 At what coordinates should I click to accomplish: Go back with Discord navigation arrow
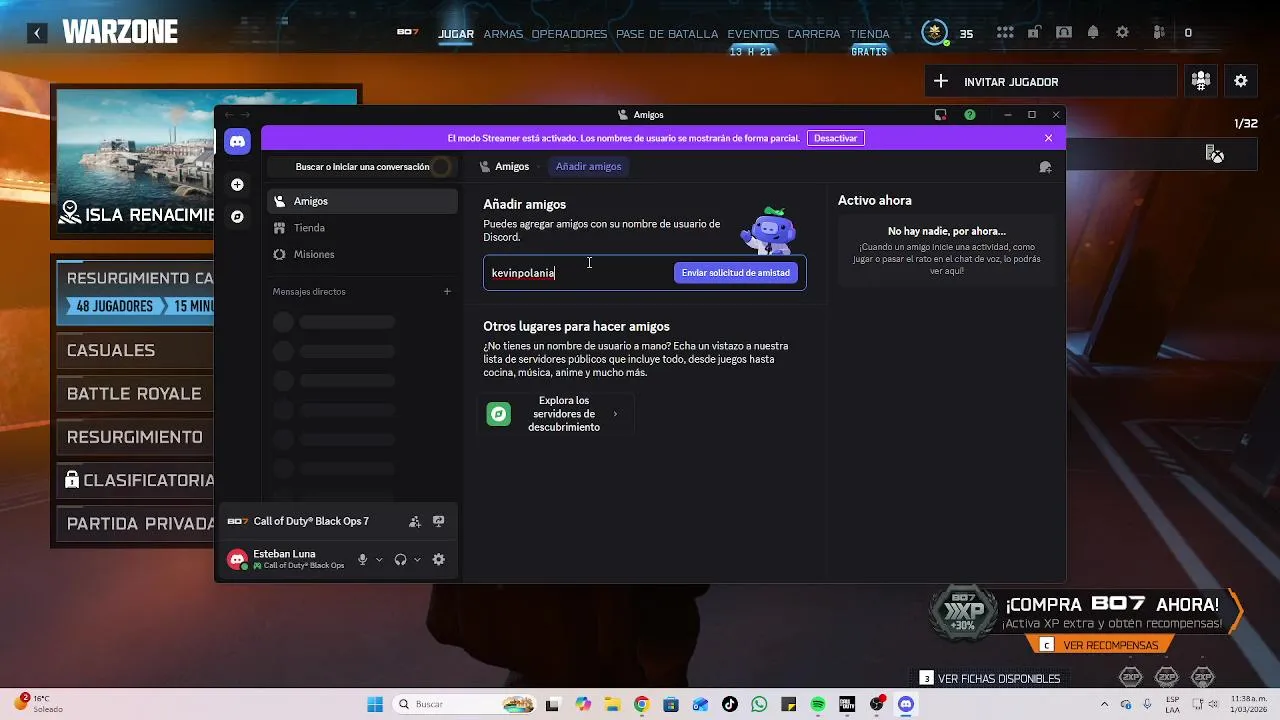pos(228,115)
